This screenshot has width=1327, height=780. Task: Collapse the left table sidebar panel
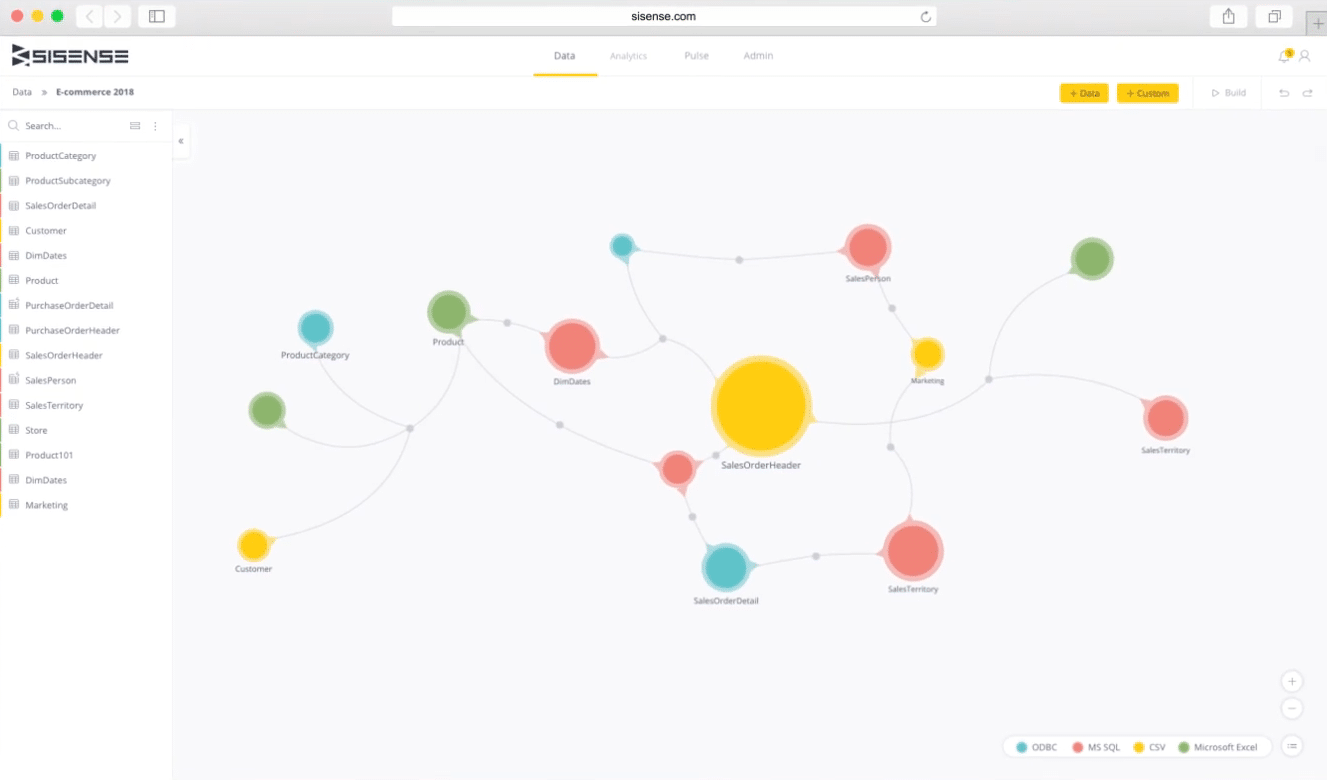[181, 141]
